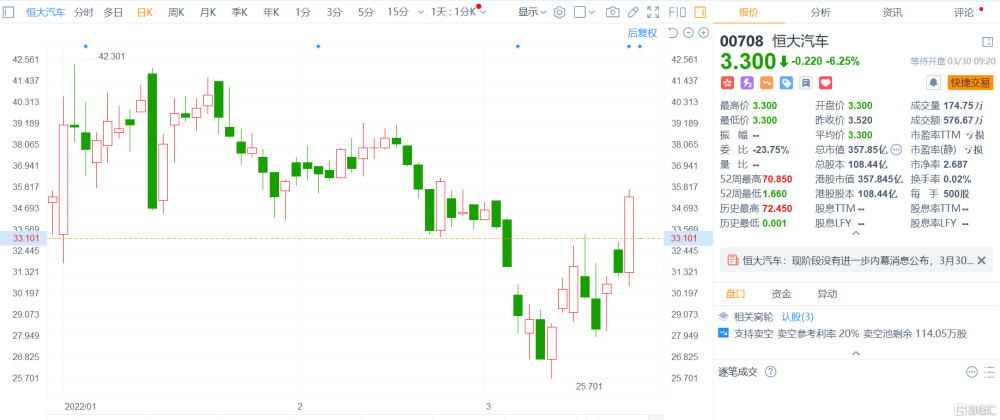Read the 恒大汽车 insider news announcement
Viewport: 1000px width, 420px height.
click(x=857, y=261)
